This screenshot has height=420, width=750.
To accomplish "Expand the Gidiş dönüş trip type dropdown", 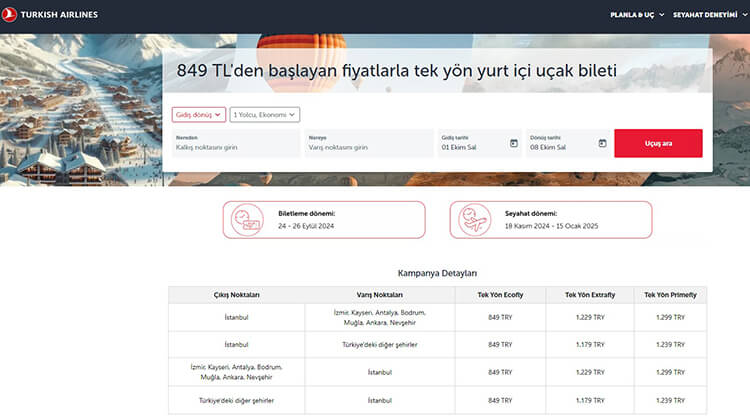I will coord(199,115).
